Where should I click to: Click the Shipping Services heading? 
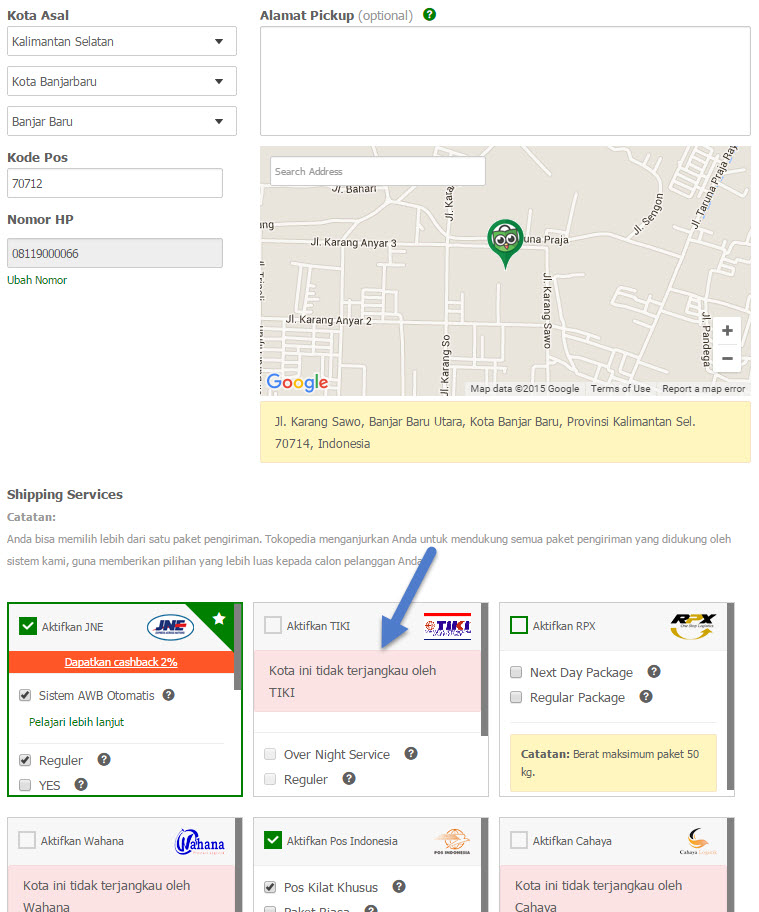[x=65, y=494]
